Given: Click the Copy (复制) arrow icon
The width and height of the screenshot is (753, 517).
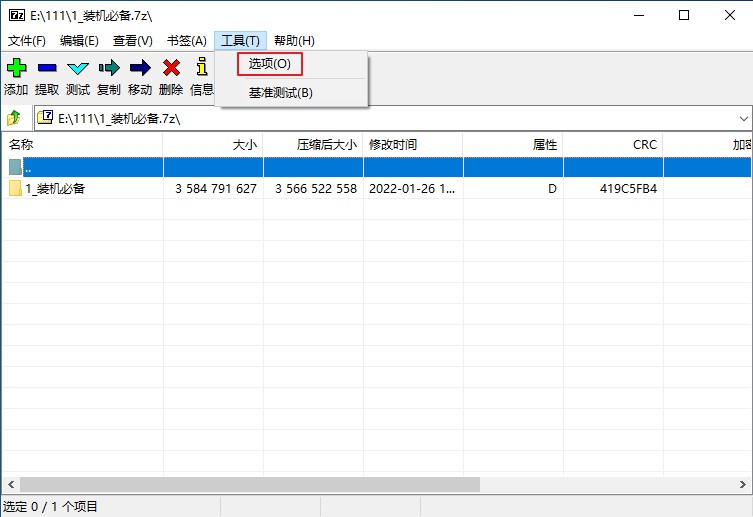Looking at the screenshot, I should [x=109, y=68].
